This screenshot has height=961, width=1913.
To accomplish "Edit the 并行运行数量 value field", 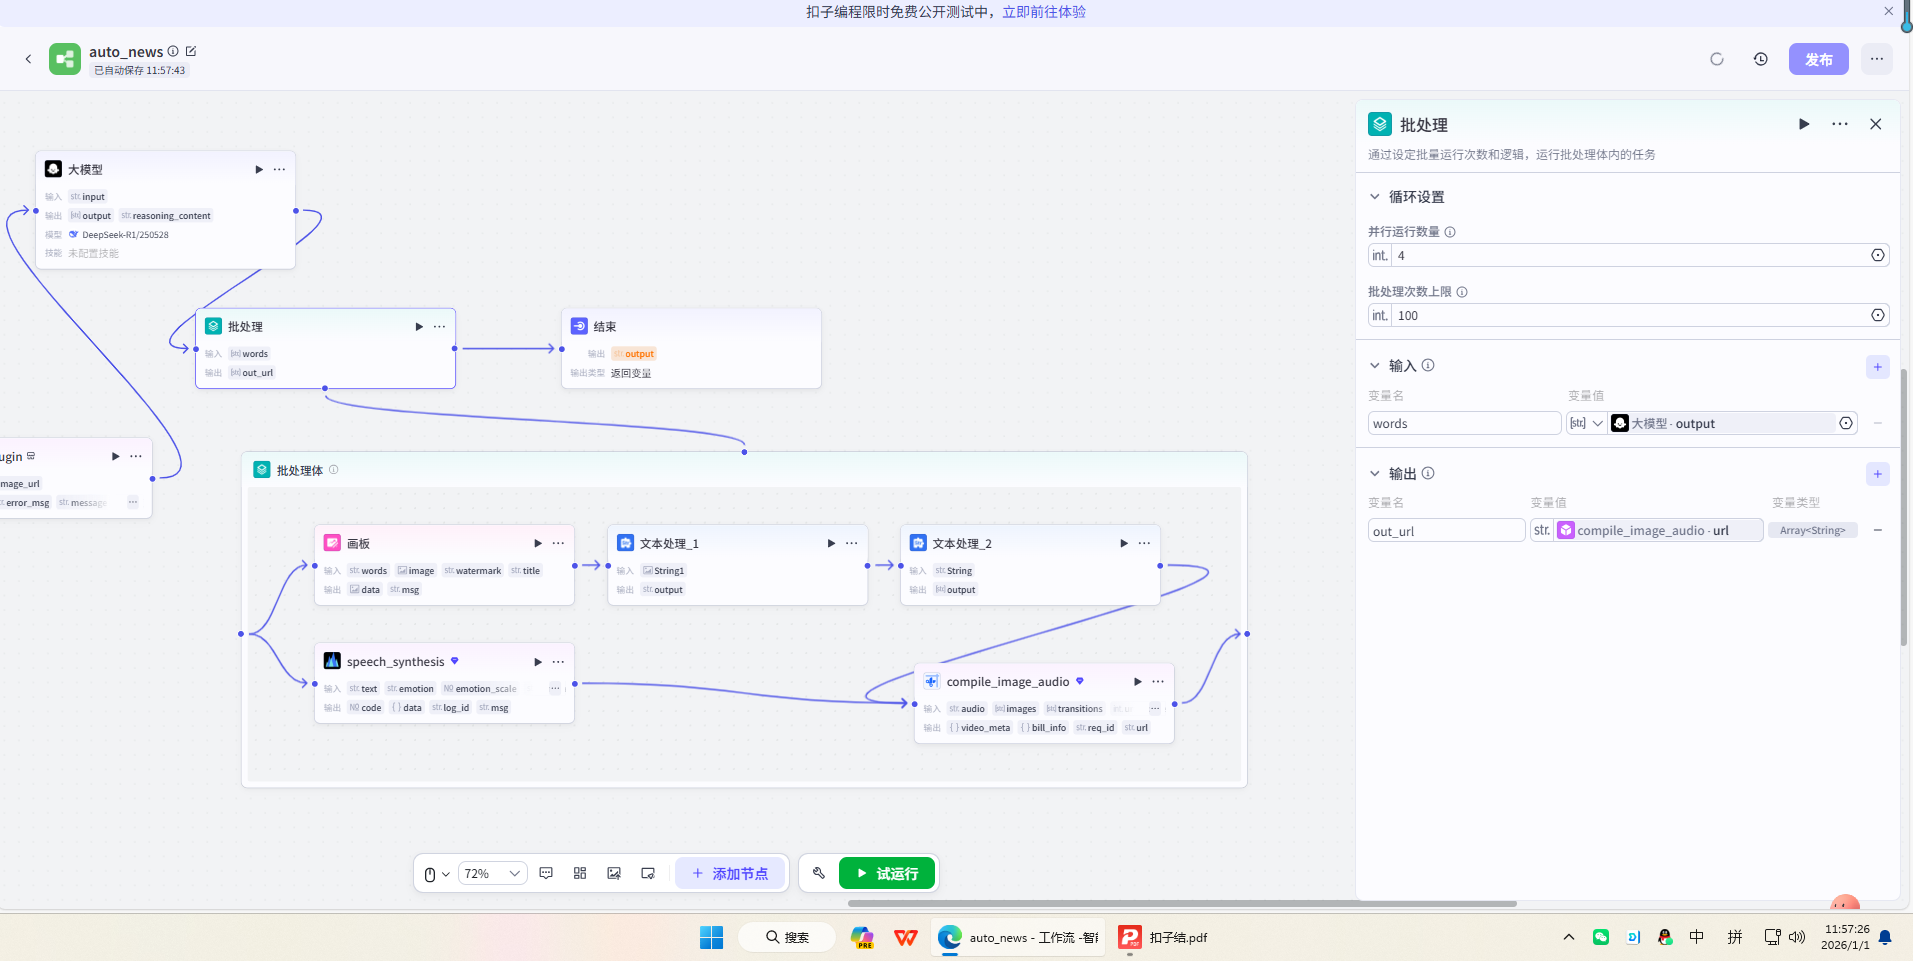I will tap(1630, 255).
